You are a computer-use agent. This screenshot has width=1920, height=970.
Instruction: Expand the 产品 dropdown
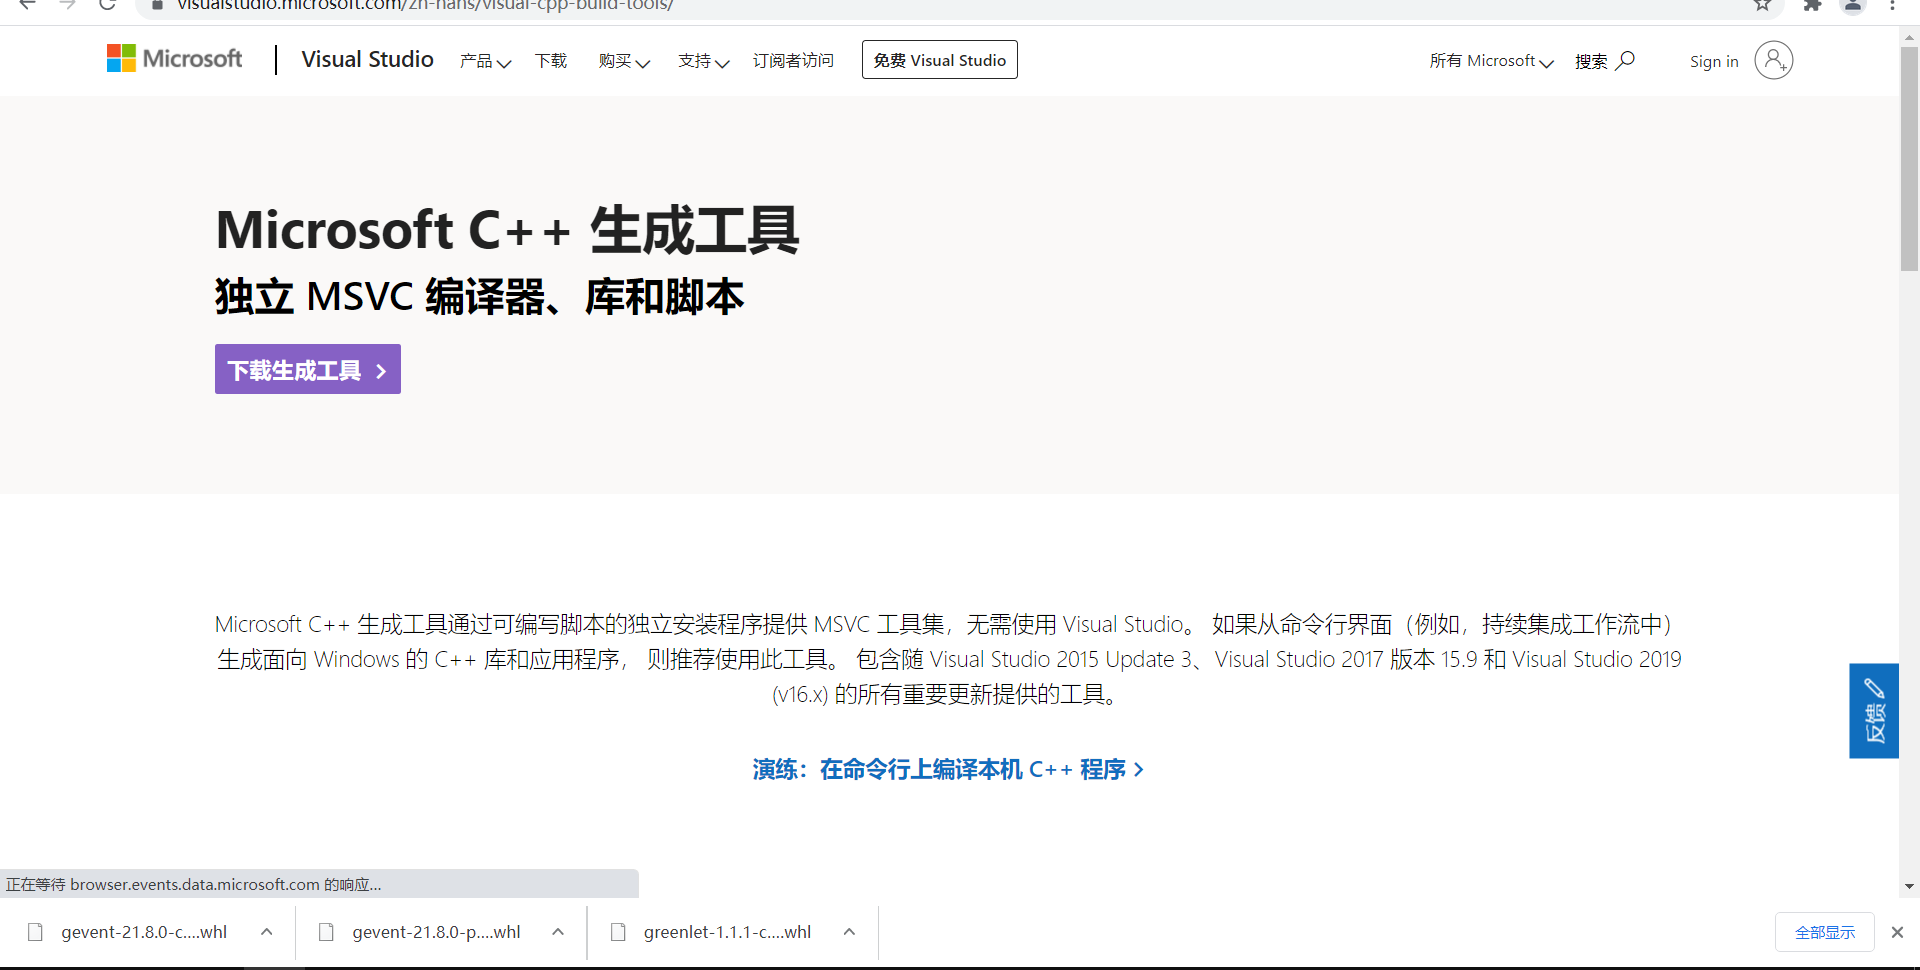tap(485, 61)
